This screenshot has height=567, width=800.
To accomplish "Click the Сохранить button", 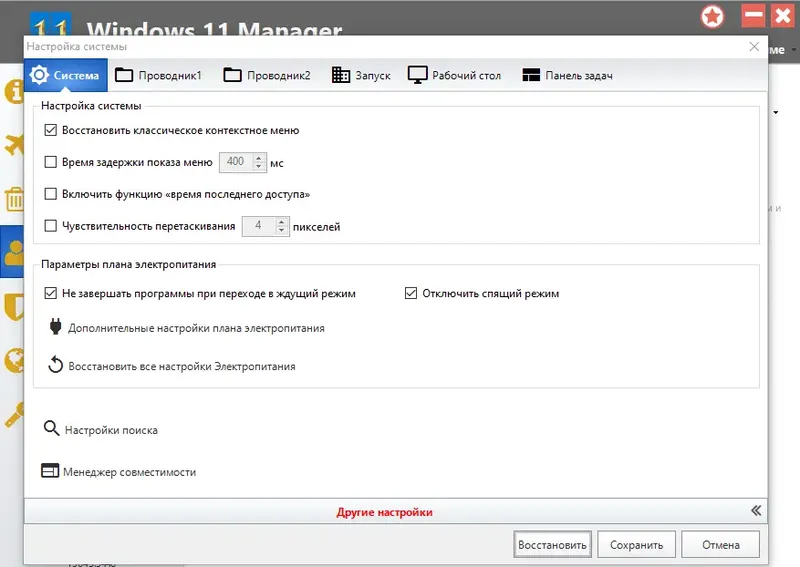I will (637, 545).
